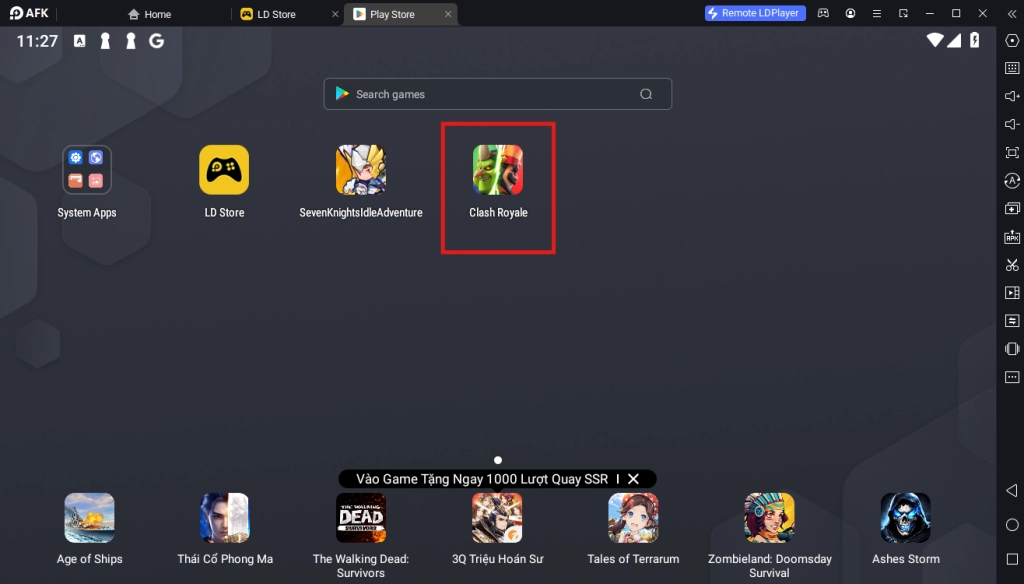Open the user account icon in title bar
The width and height of the screenshot is (1024, 584).
[x=850, y=13]
